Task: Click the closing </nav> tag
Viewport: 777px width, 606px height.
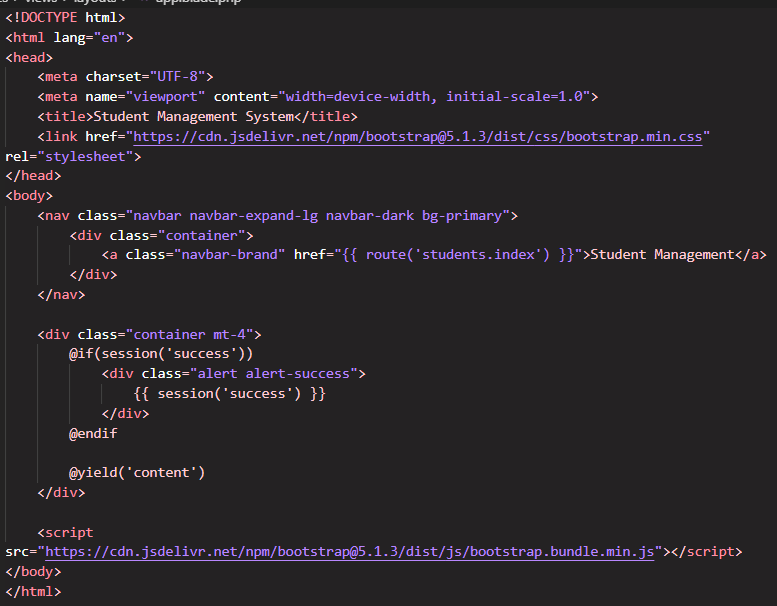Action: click(x=61, y=295)
